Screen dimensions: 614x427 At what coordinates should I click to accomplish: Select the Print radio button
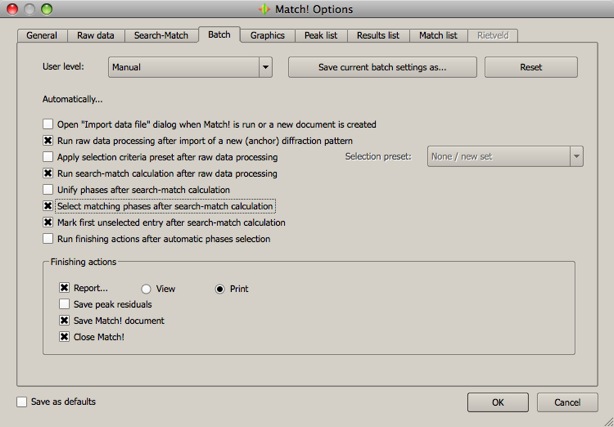(x=220, y=289)
